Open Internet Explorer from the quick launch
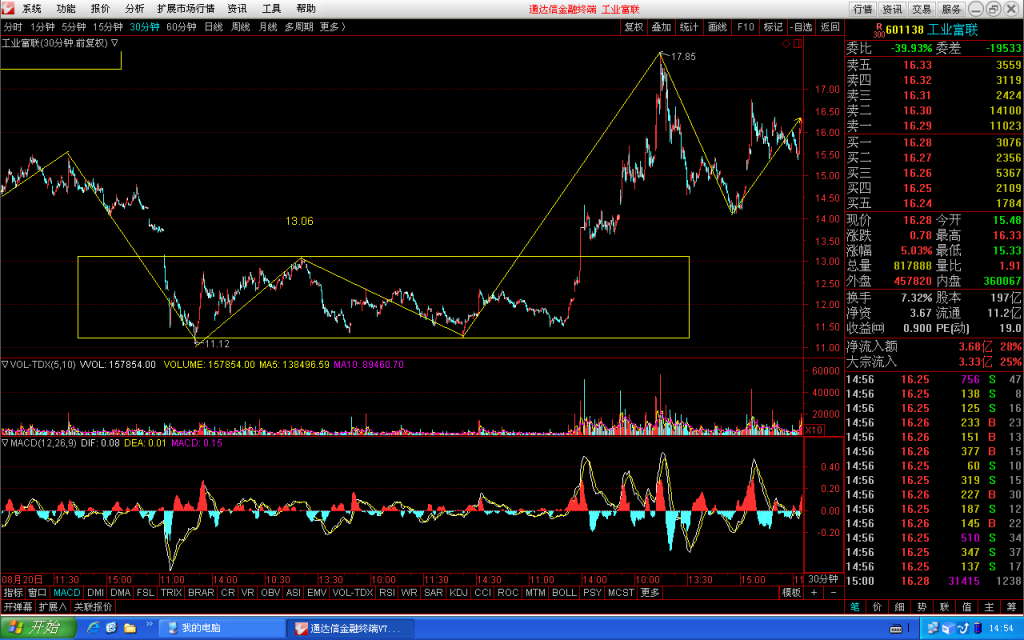 click(x=93, y=628)
